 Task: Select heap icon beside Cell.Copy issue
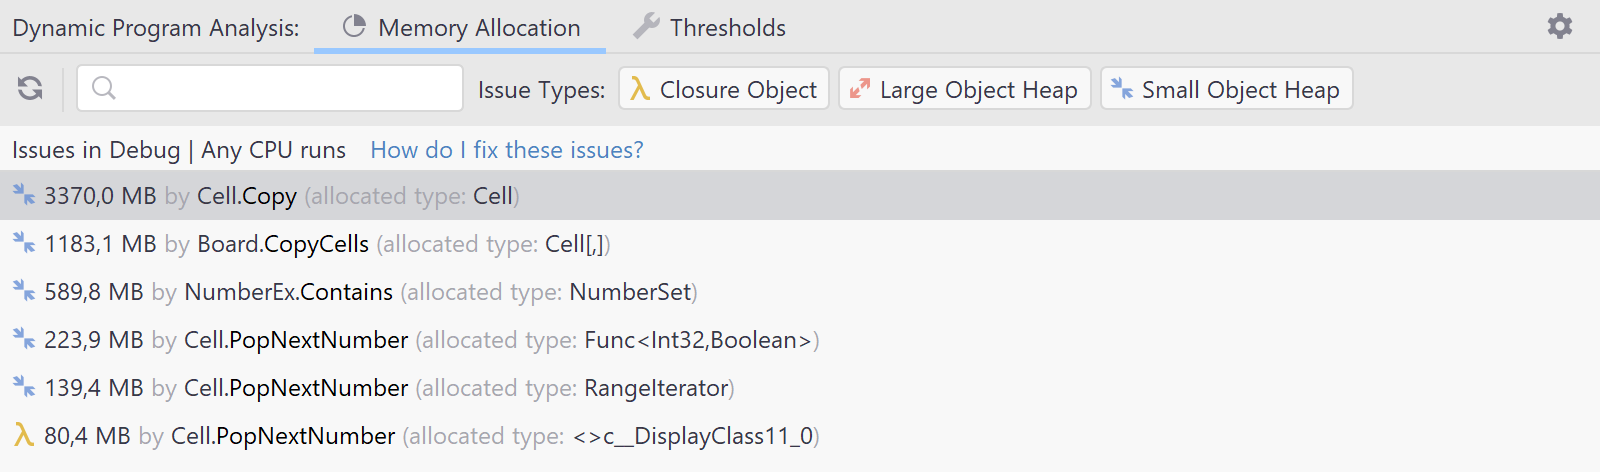24,195
